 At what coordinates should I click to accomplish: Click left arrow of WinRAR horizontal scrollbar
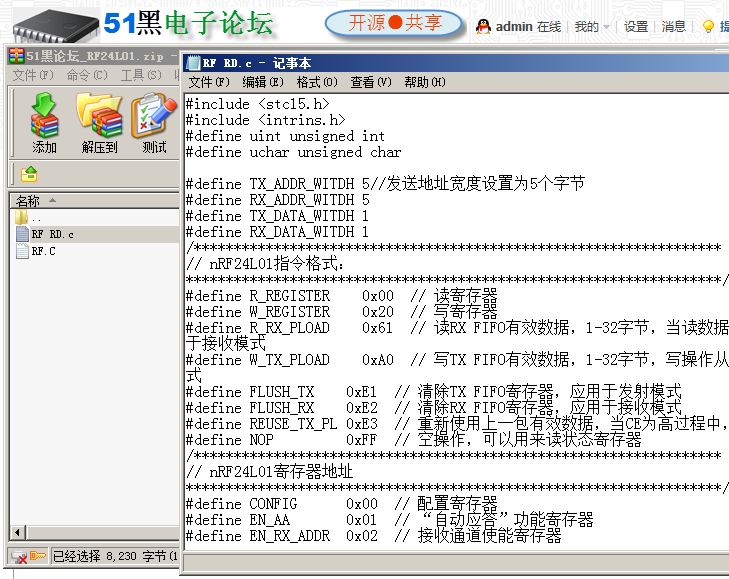(18, 532)
